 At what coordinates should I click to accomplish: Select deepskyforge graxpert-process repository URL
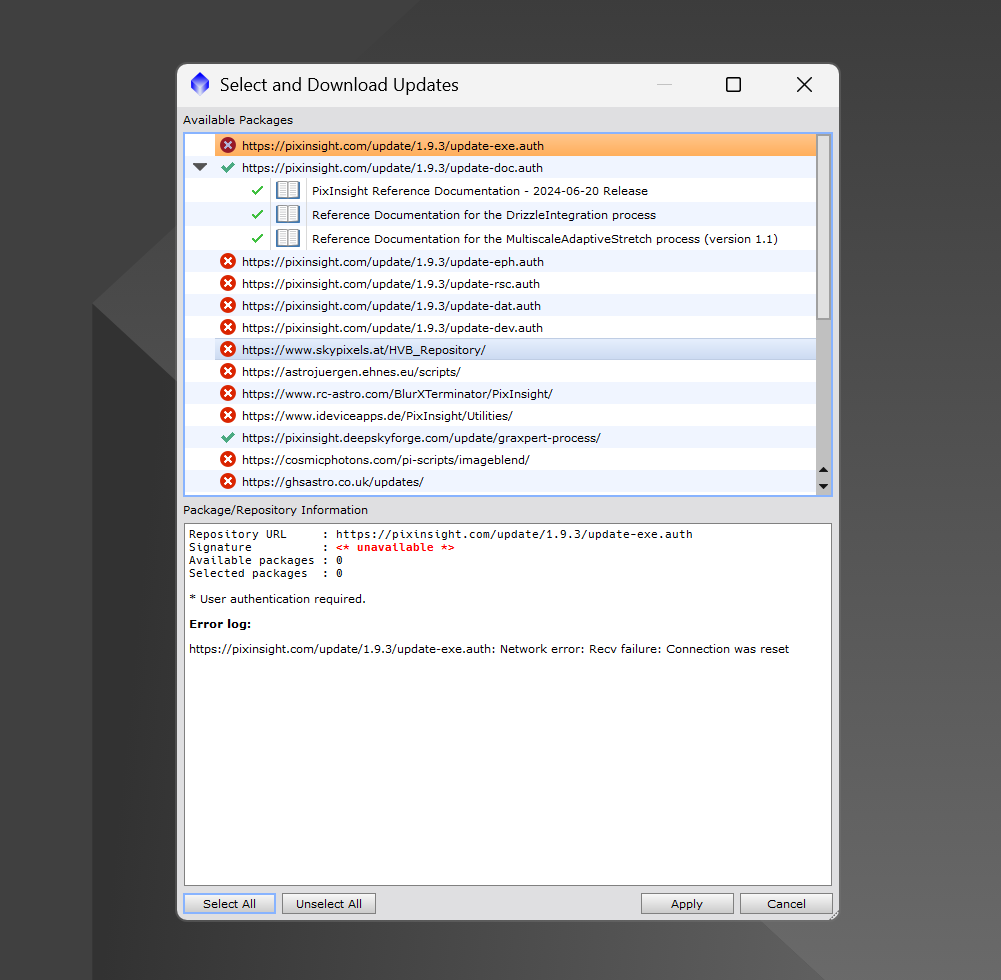tap(421, 438)
